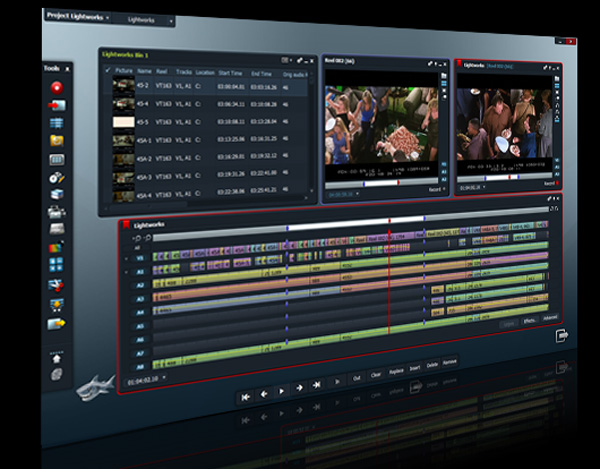The image size is (600, 469).
Task: Toggle the A1 track in timeline
Action: tap(140, 272)
